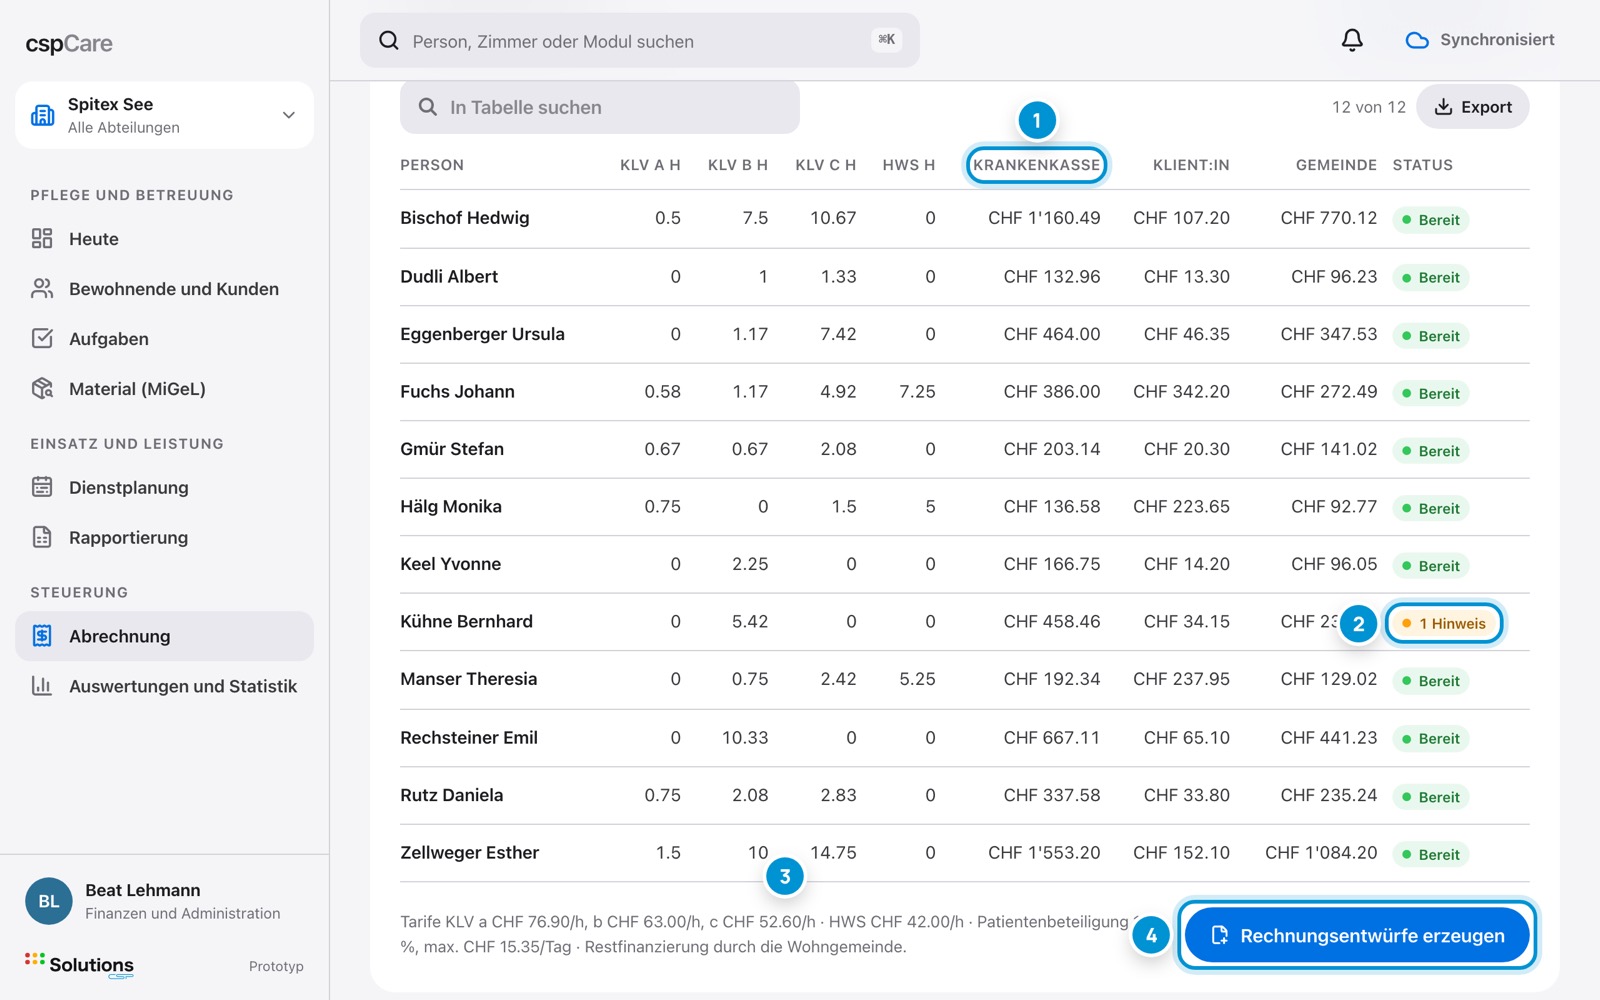Click the cloud sync status icon
Screen dimensions: 1600x1000
coord(1417,41)
